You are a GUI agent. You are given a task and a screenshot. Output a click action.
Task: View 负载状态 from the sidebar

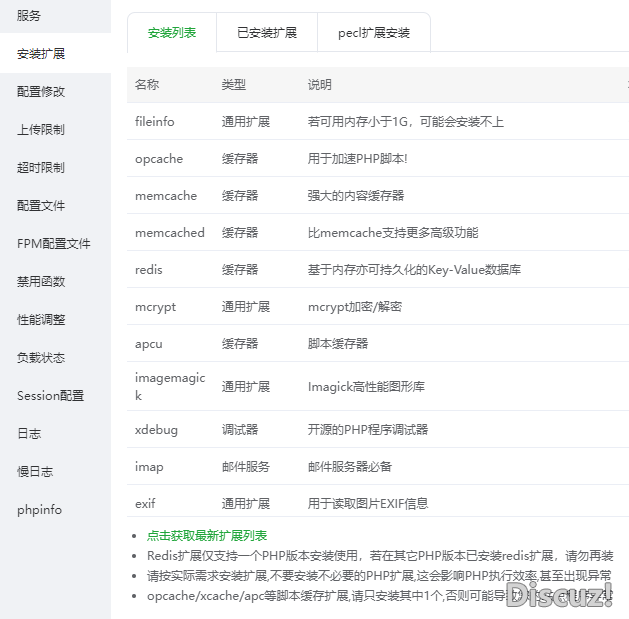pos(41,358)
